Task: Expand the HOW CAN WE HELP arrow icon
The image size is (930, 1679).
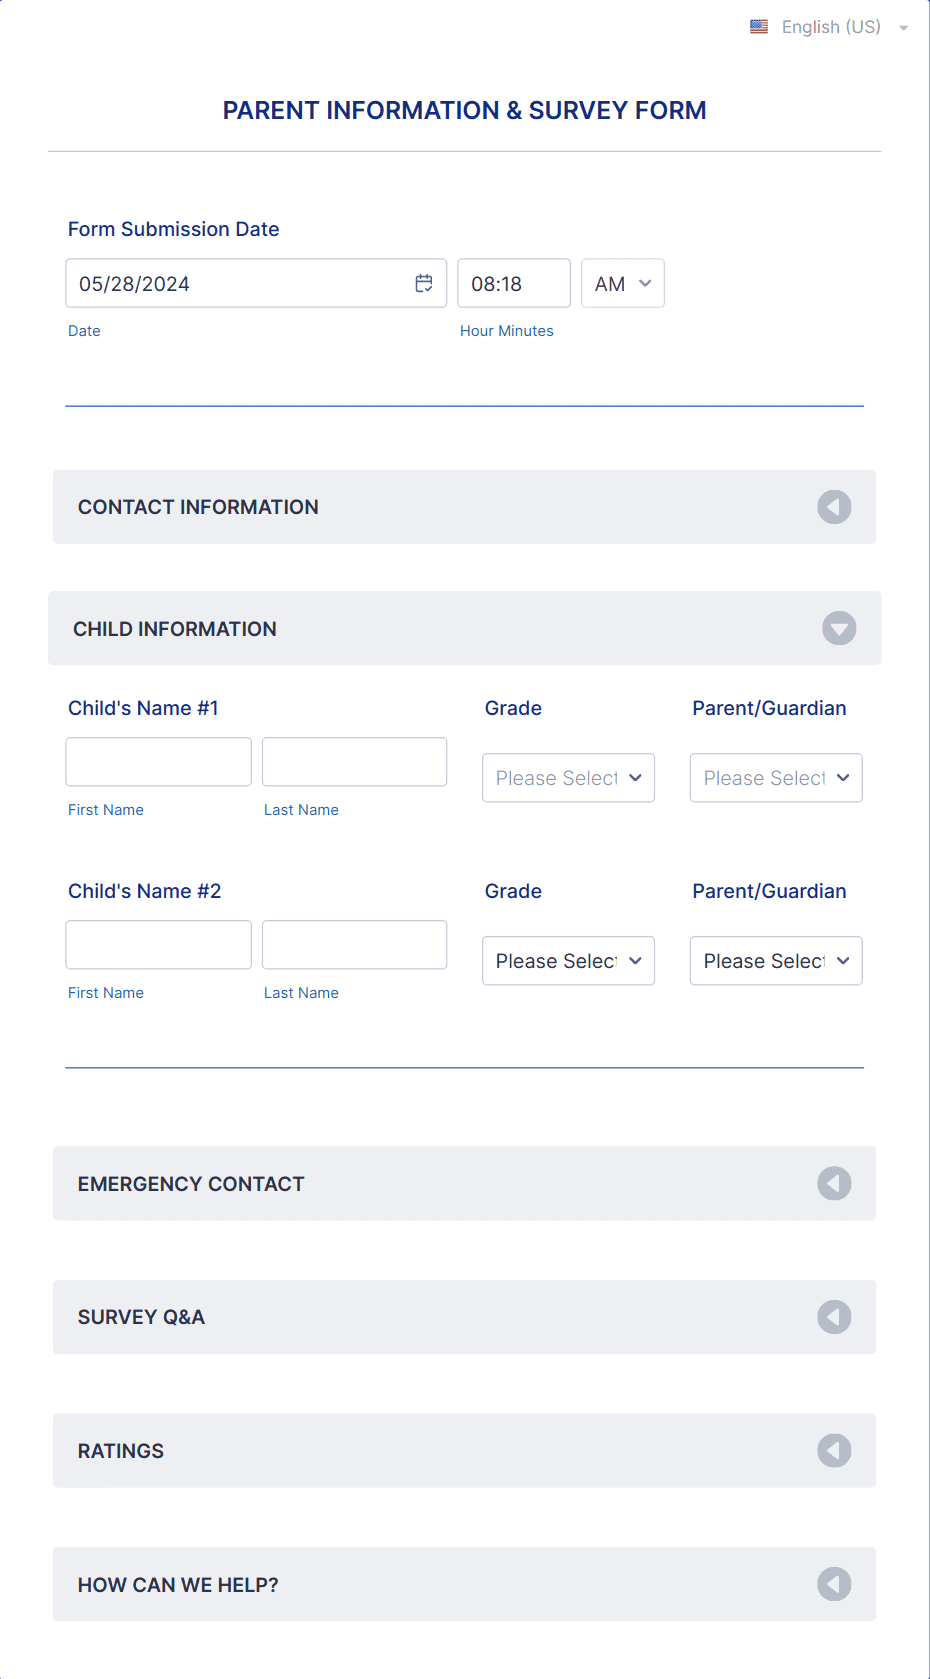Action: pyautogui.click(x=834, y=1584)
